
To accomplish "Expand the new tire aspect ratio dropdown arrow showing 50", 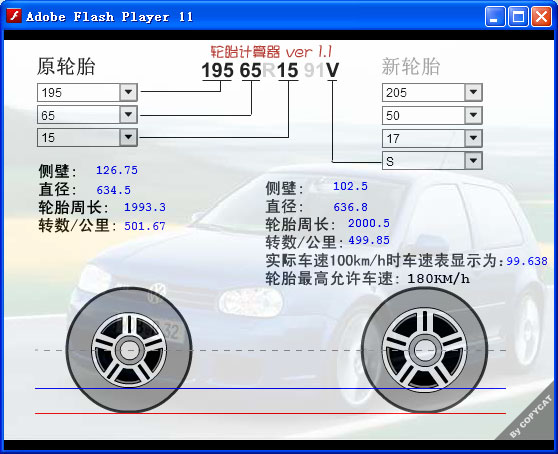I will pos(473,115).
